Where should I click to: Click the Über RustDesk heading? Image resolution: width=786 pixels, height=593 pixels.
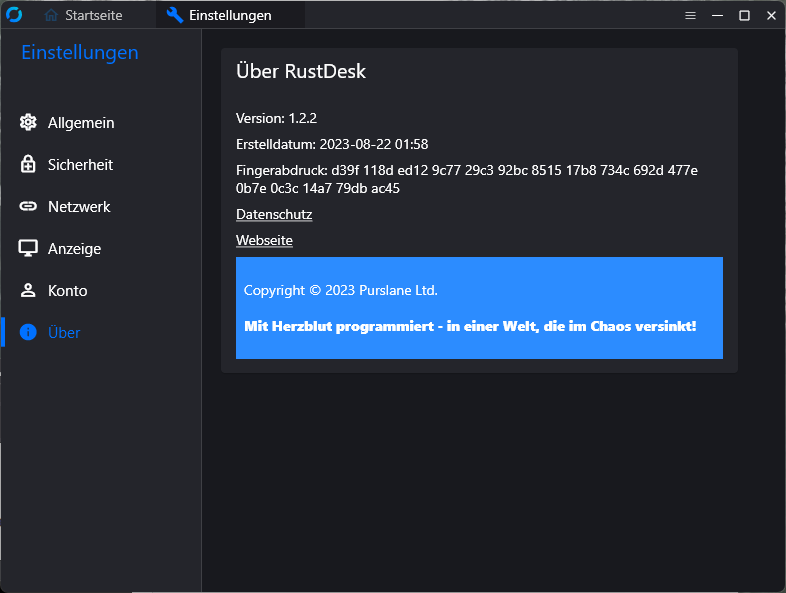[301, 71]
